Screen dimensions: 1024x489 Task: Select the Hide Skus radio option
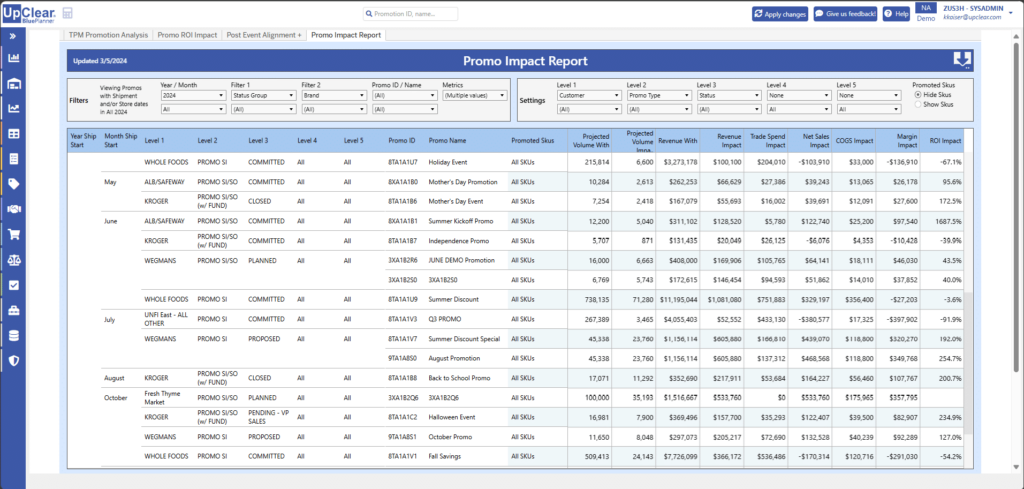(x=919, y=95)
